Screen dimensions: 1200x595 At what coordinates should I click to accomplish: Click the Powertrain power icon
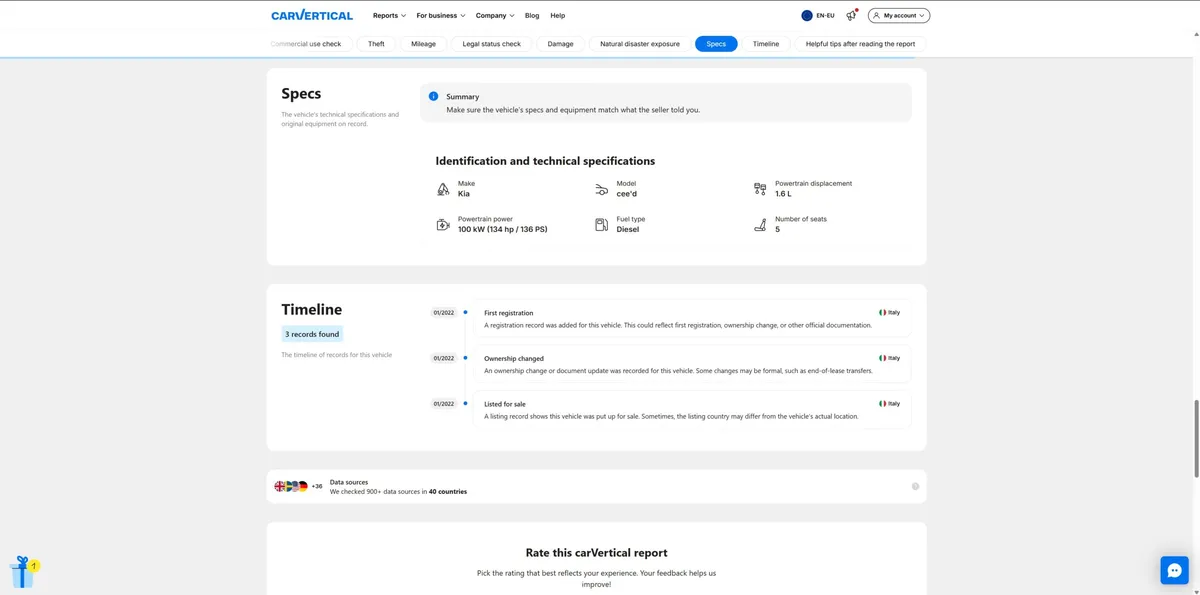[x=443, y=225]
